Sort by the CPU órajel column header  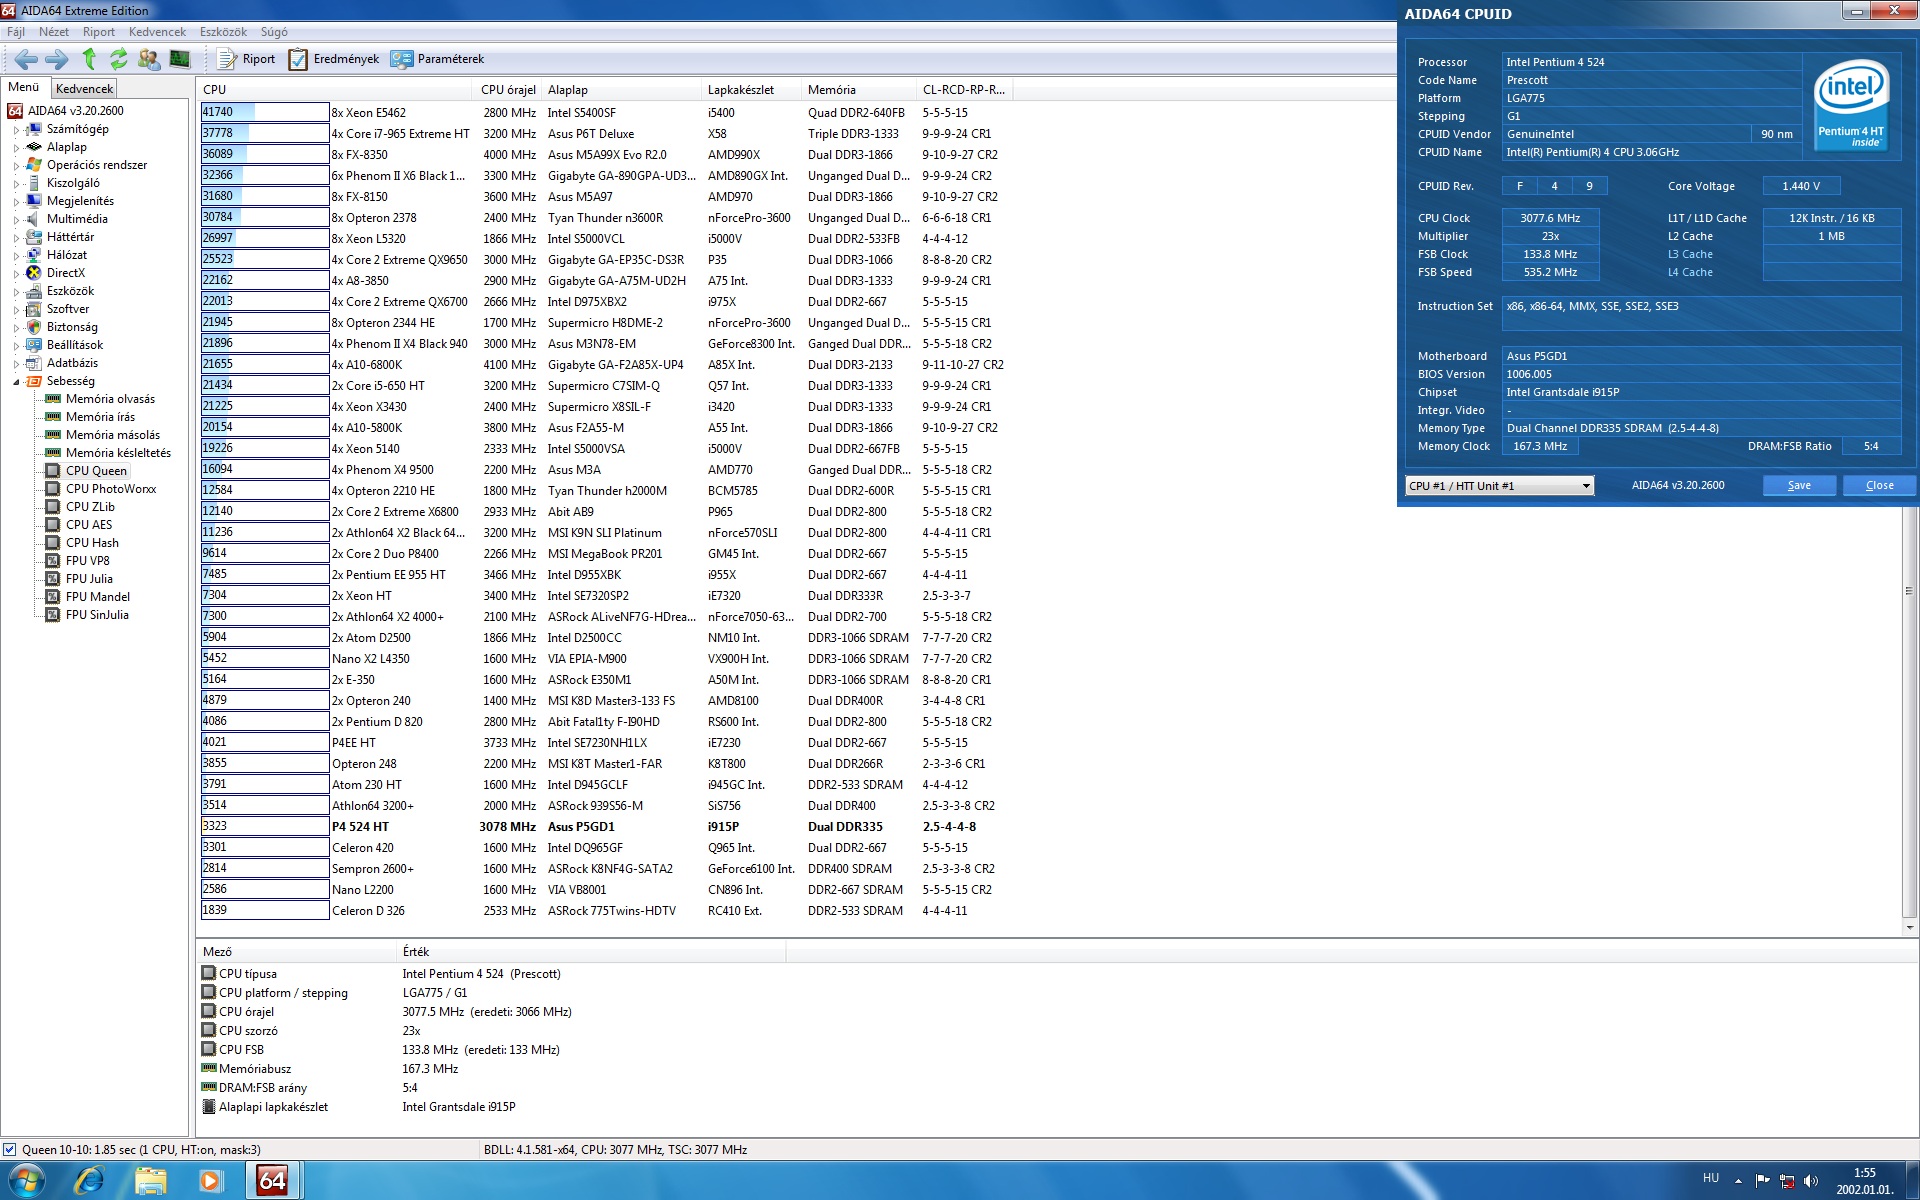508,90
